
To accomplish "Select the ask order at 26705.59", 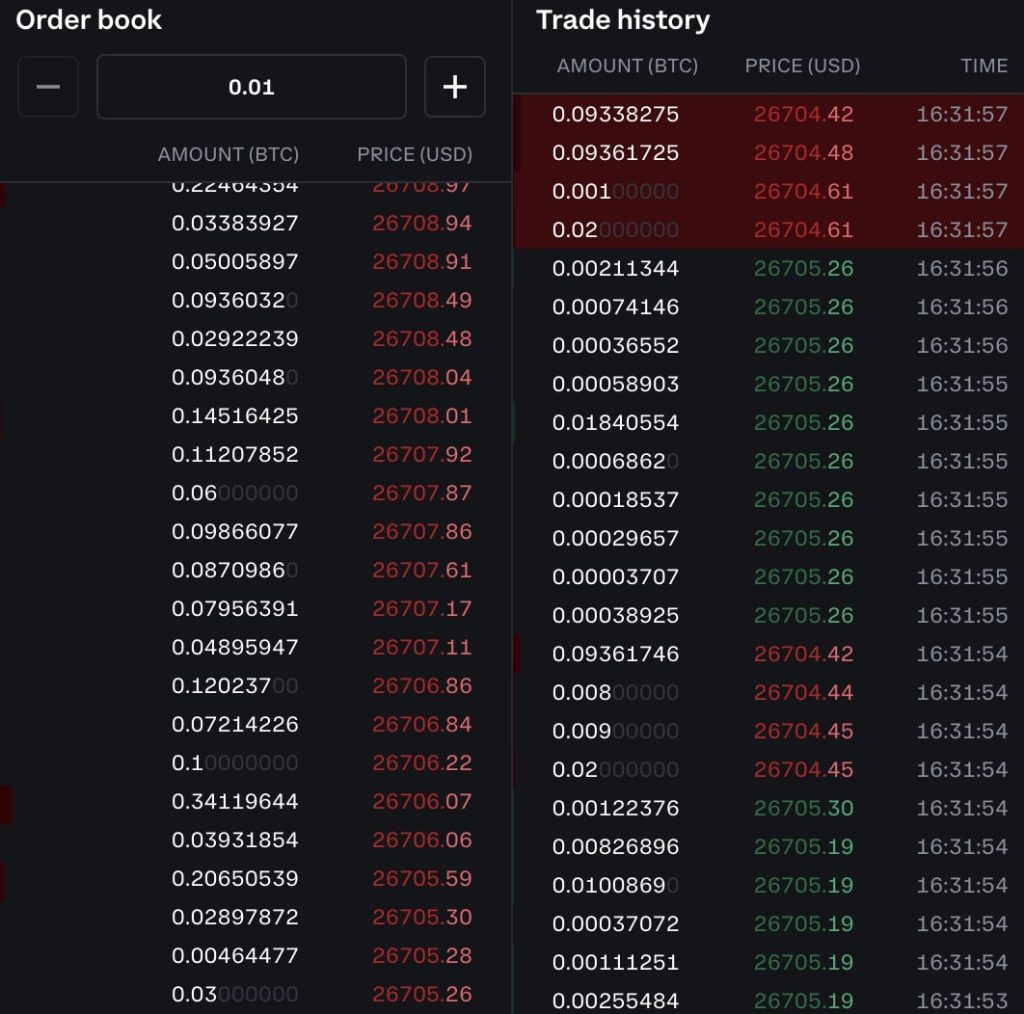I will tap(422, 879).
